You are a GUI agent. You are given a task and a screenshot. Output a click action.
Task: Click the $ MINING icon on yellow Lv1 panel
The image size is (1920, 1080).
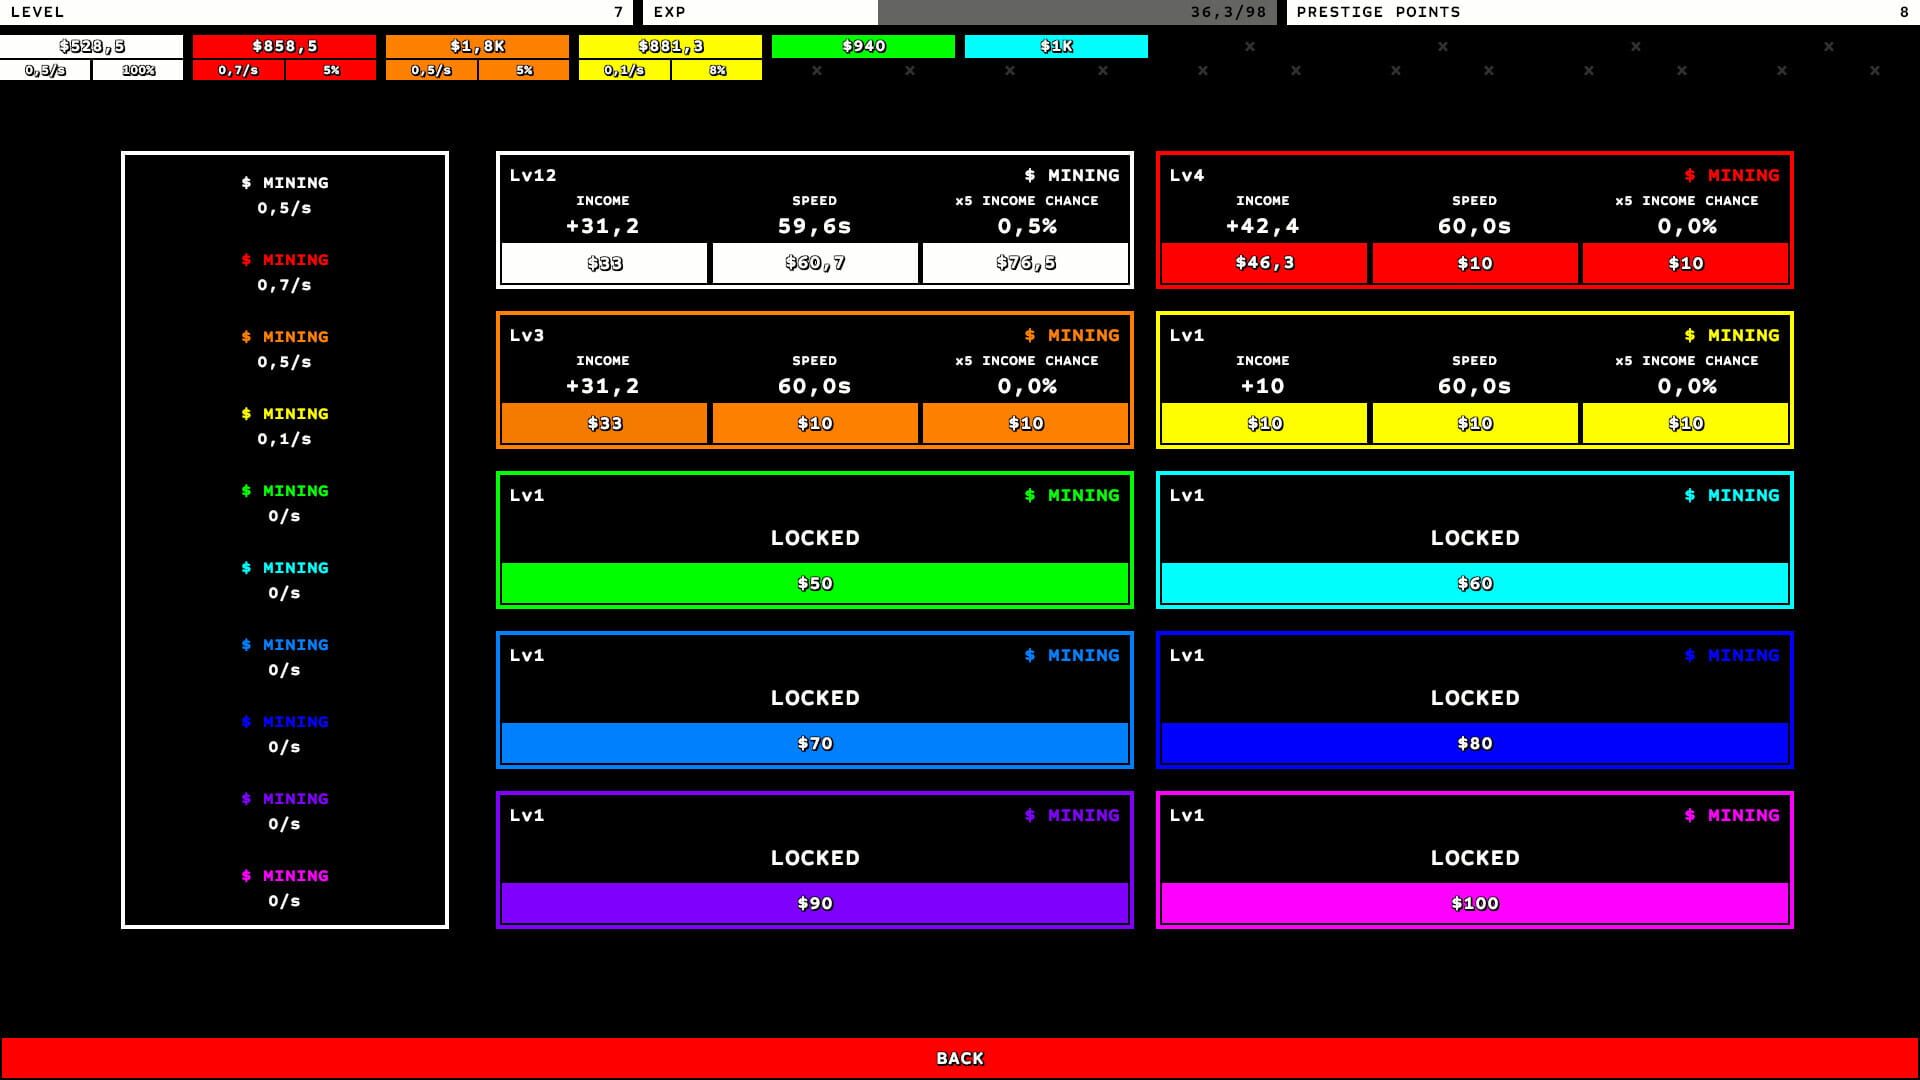[x=1731, y=335]
